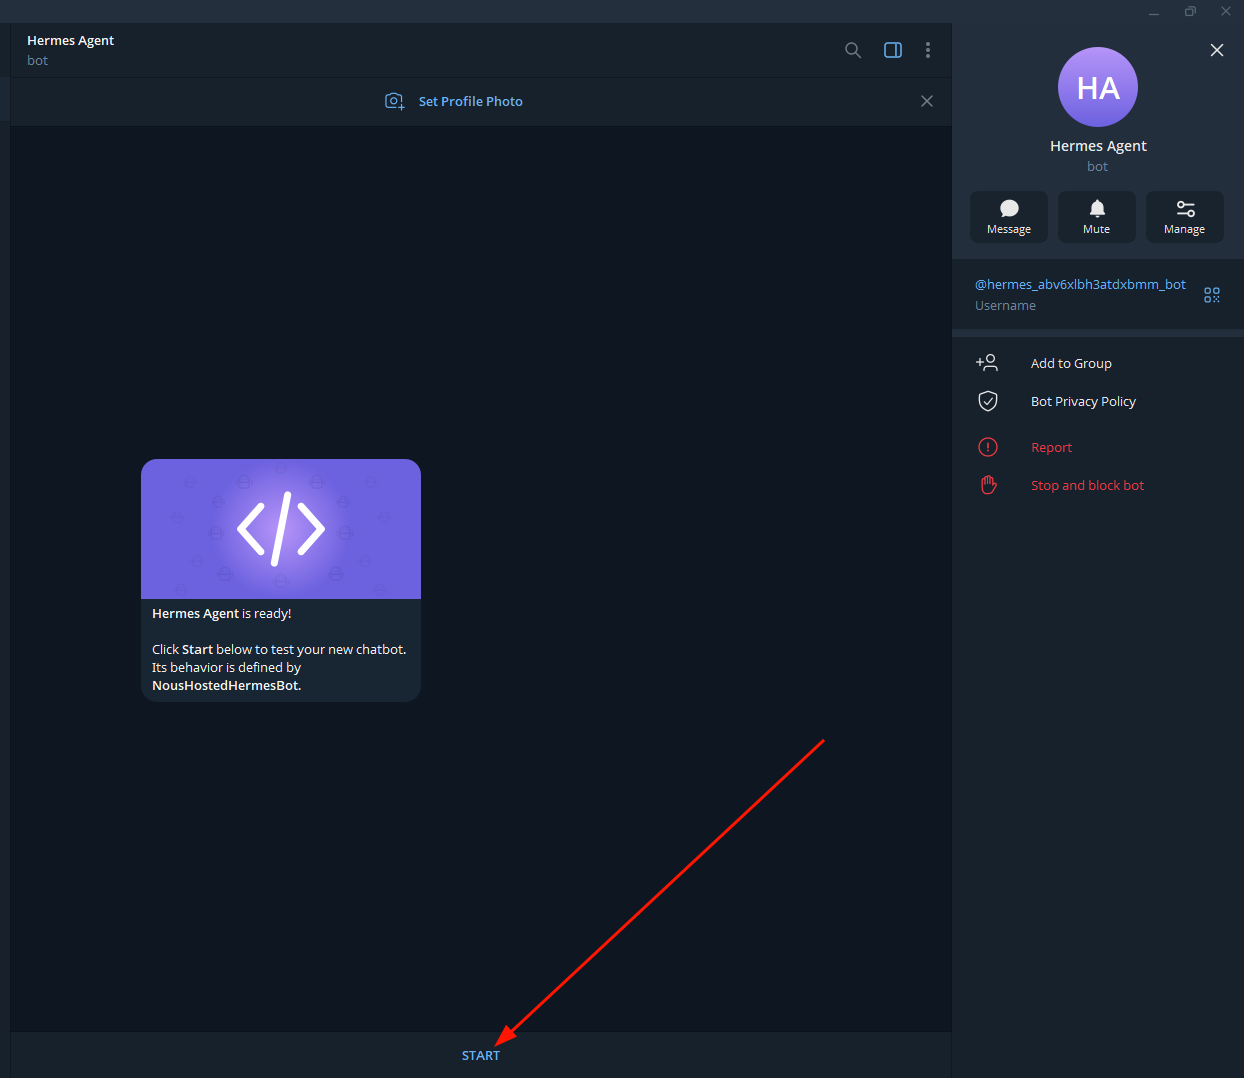Click the Set Profile Photo link
This screenshot has width=1244, height=1079.
click(x=470, y=101)
